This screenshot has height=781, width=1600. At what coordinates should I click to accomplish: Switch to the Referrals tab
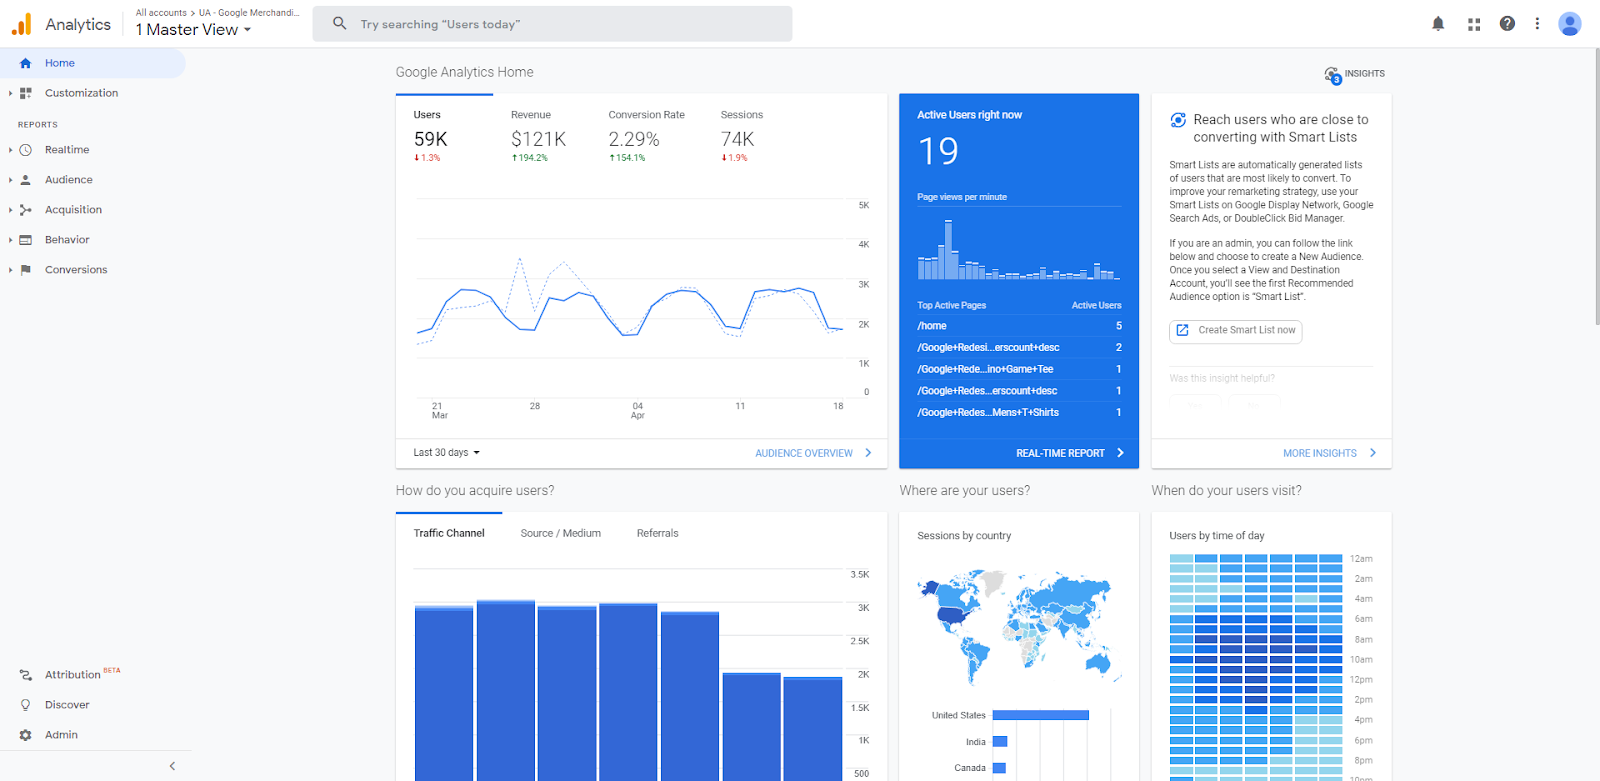pyautogui.click(x=658, y=534)
